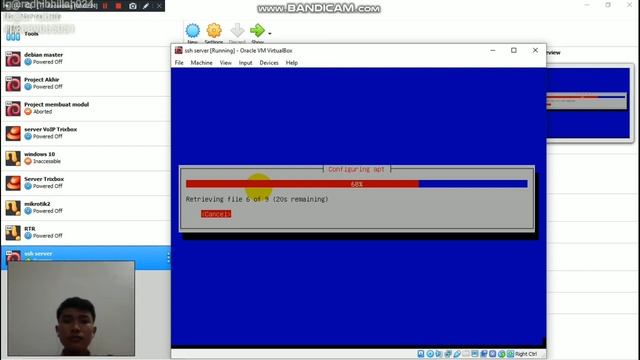Maximize the ssh server VM window
The width and height of the screenshot is (640, 360).
point(514,50)
